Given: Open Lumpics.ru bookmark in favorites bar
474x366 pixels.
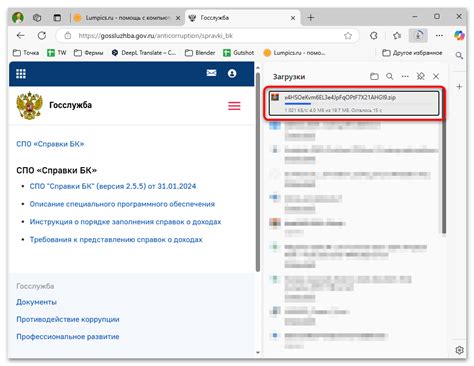Looking at the screenshot, I should (294, 53).
